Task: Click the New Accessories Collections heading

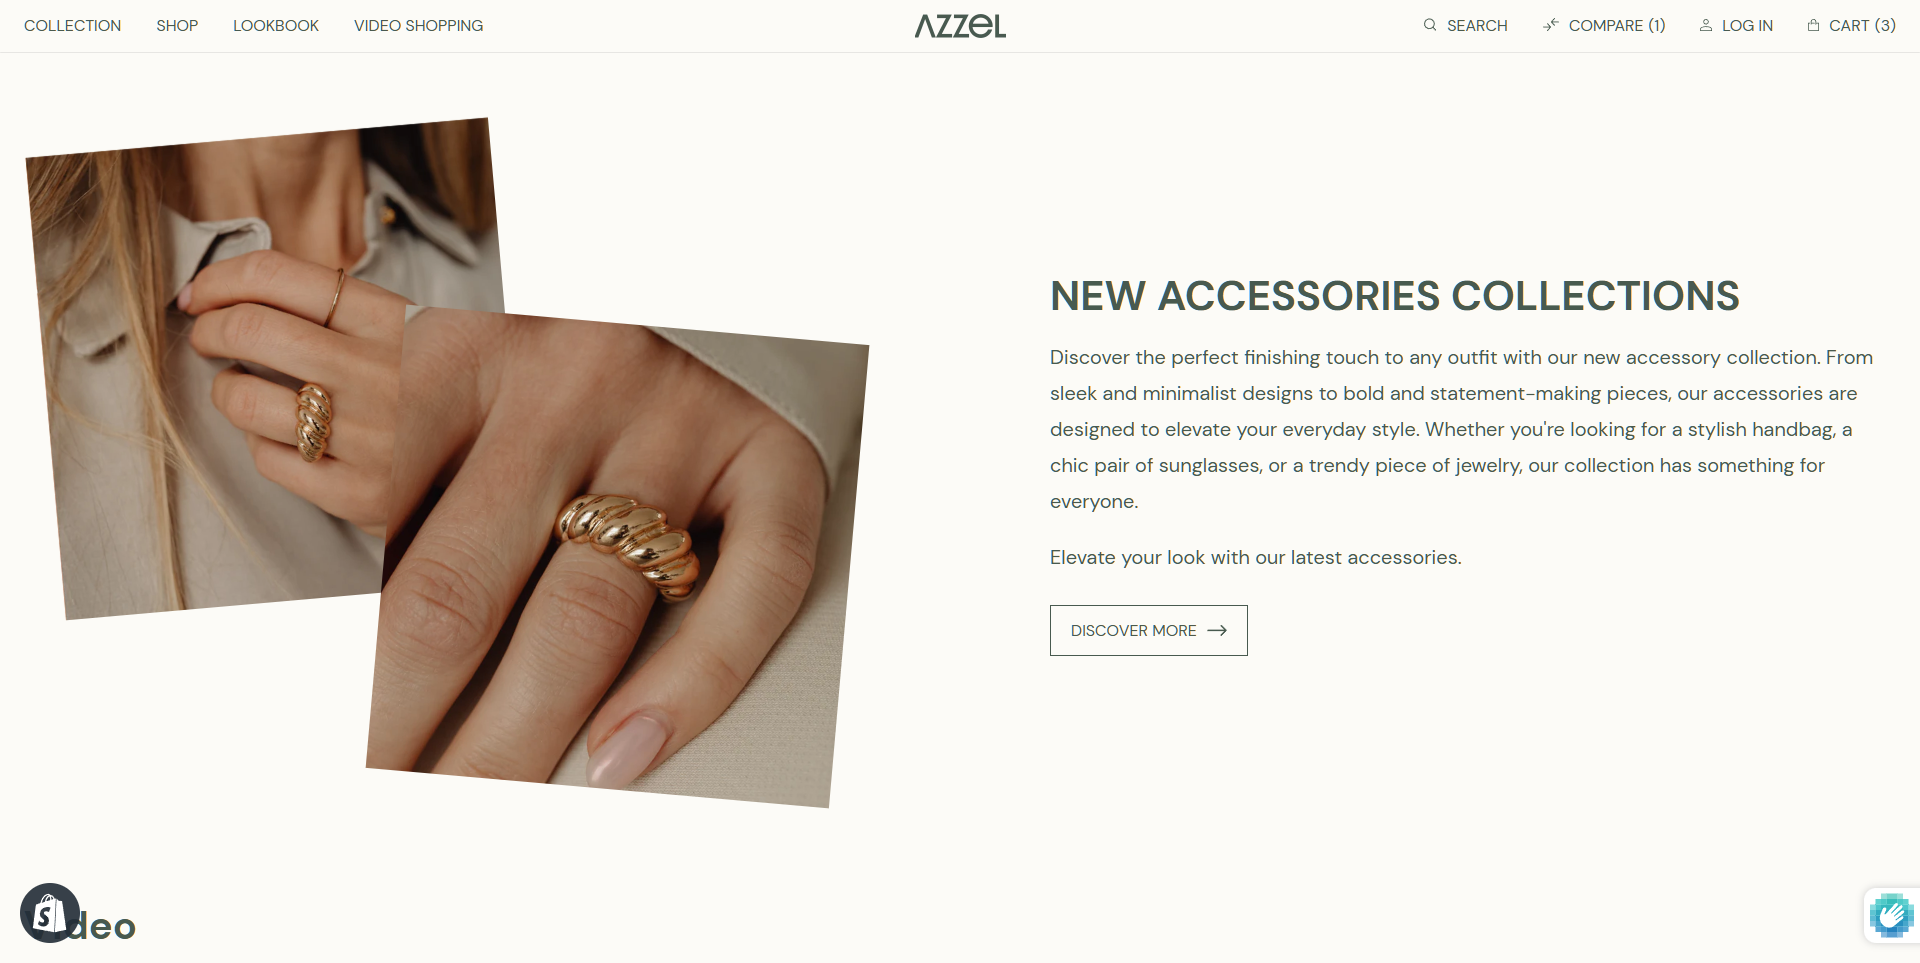Action: (x=1394, y=296)
